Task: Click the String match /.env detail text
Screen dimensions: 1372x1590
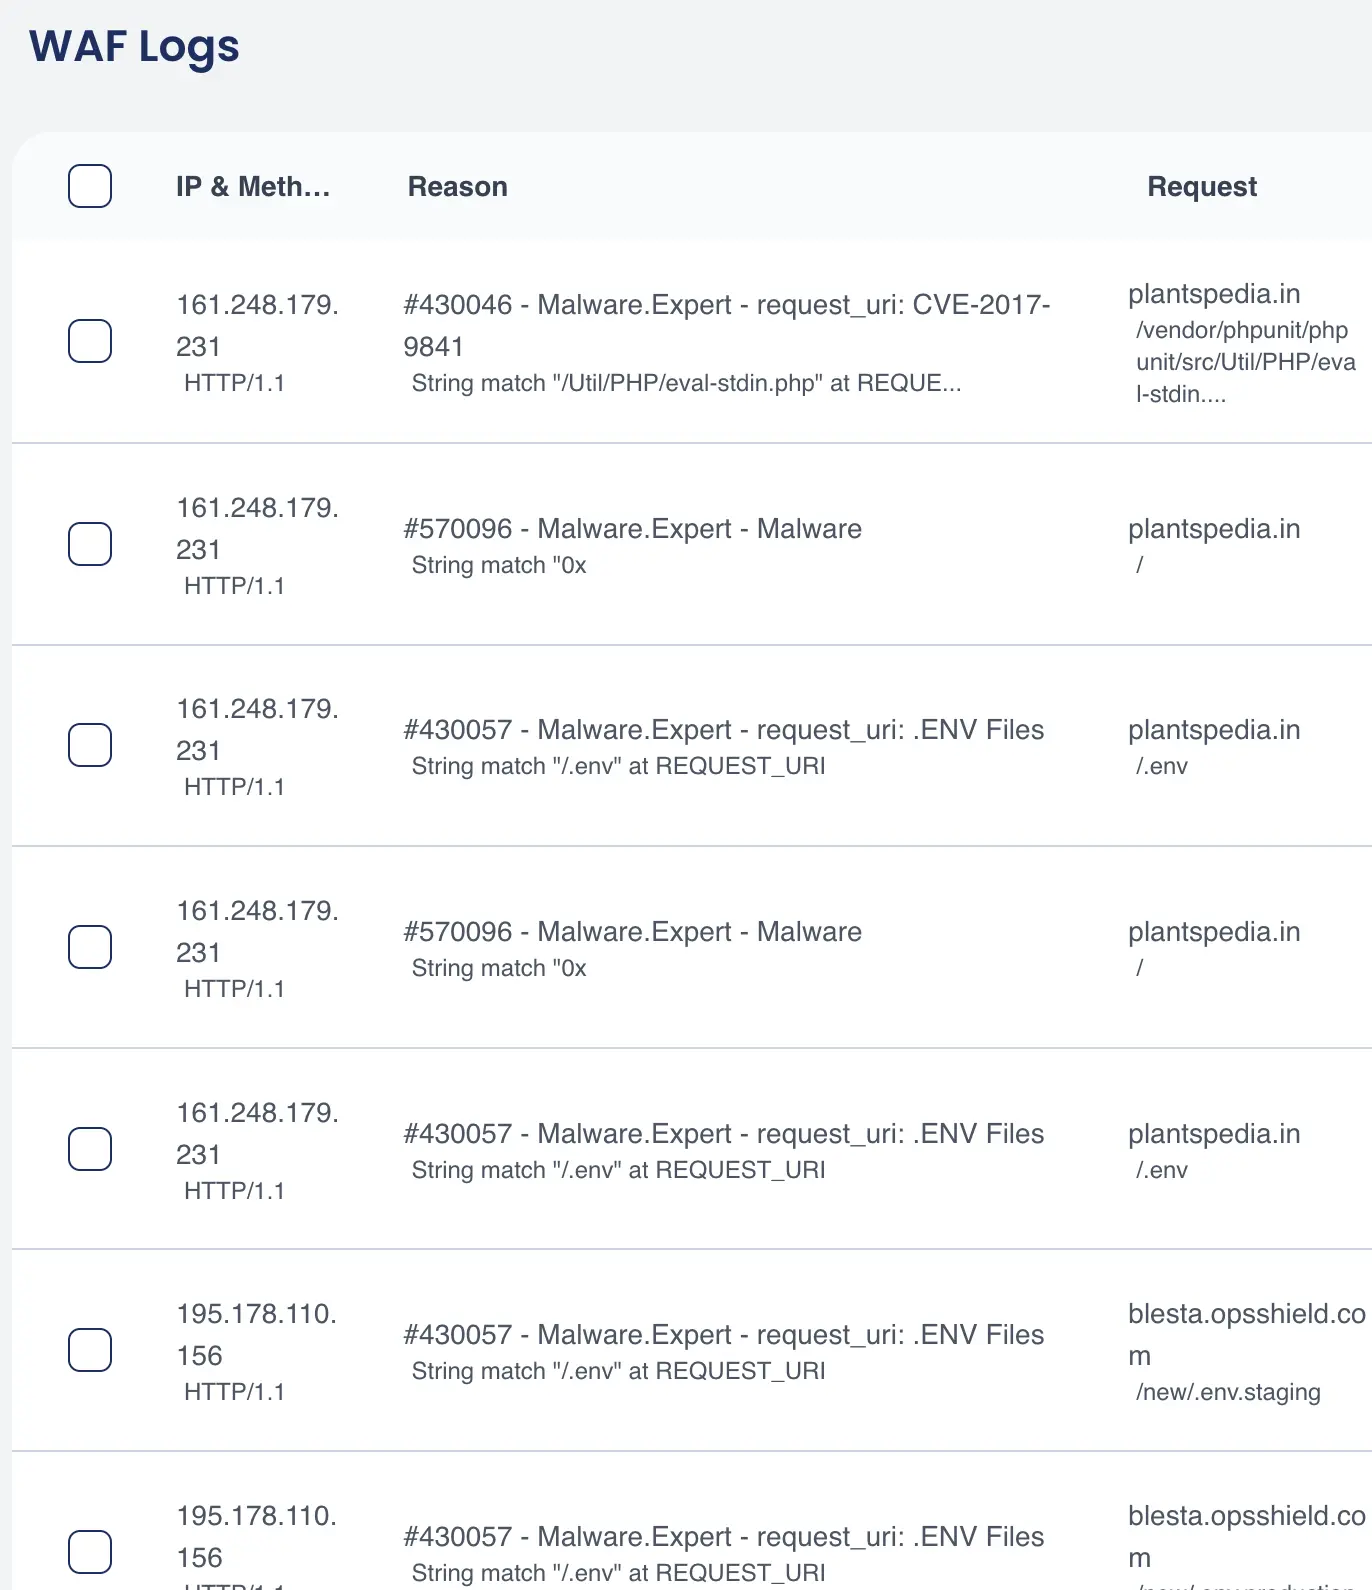Action: pos(618,766)
